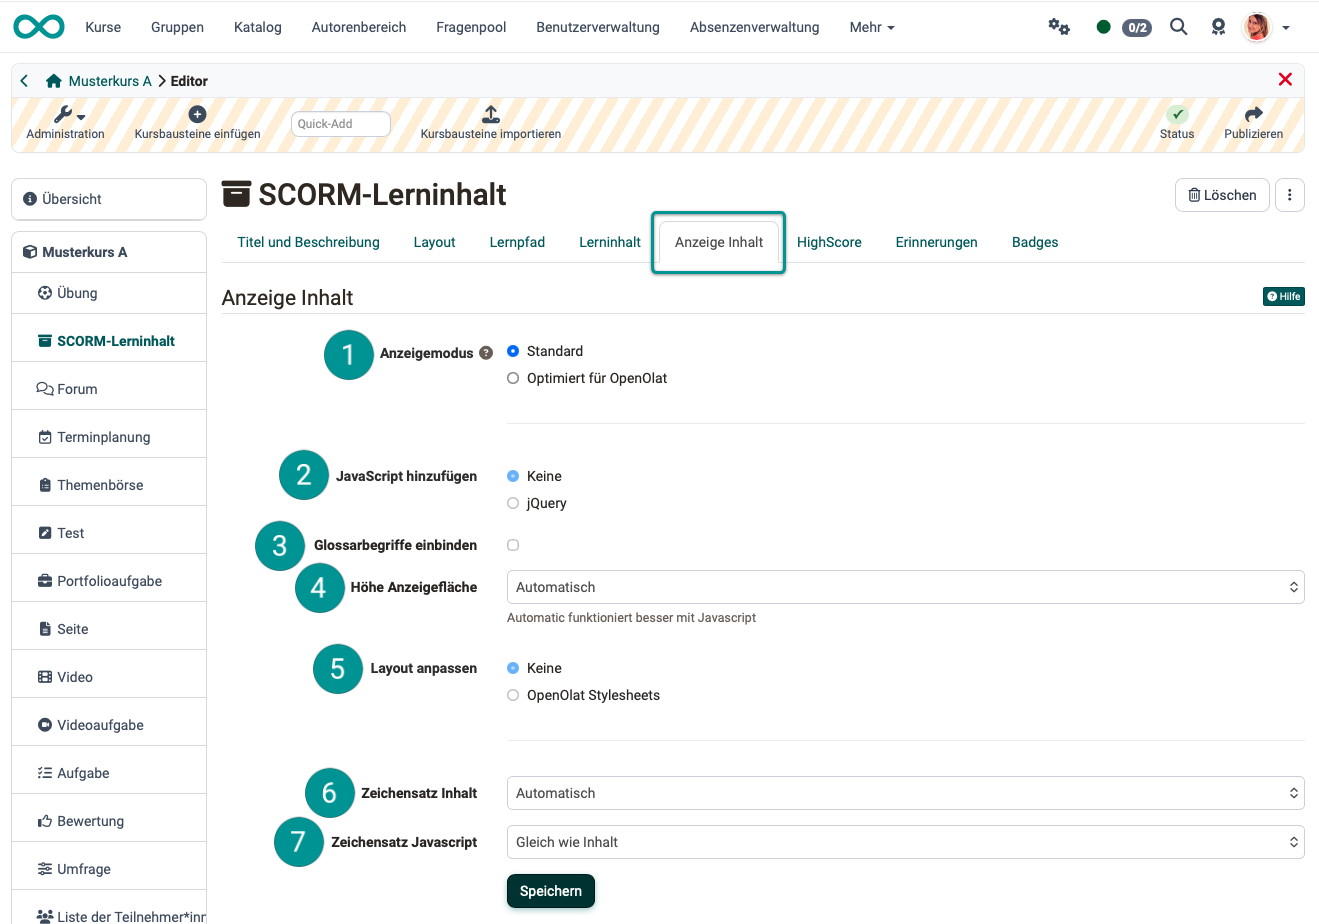Click the Publizieren arrow icon
The width and height of the screenshot is (1319, 924).
coord(1253,114)
